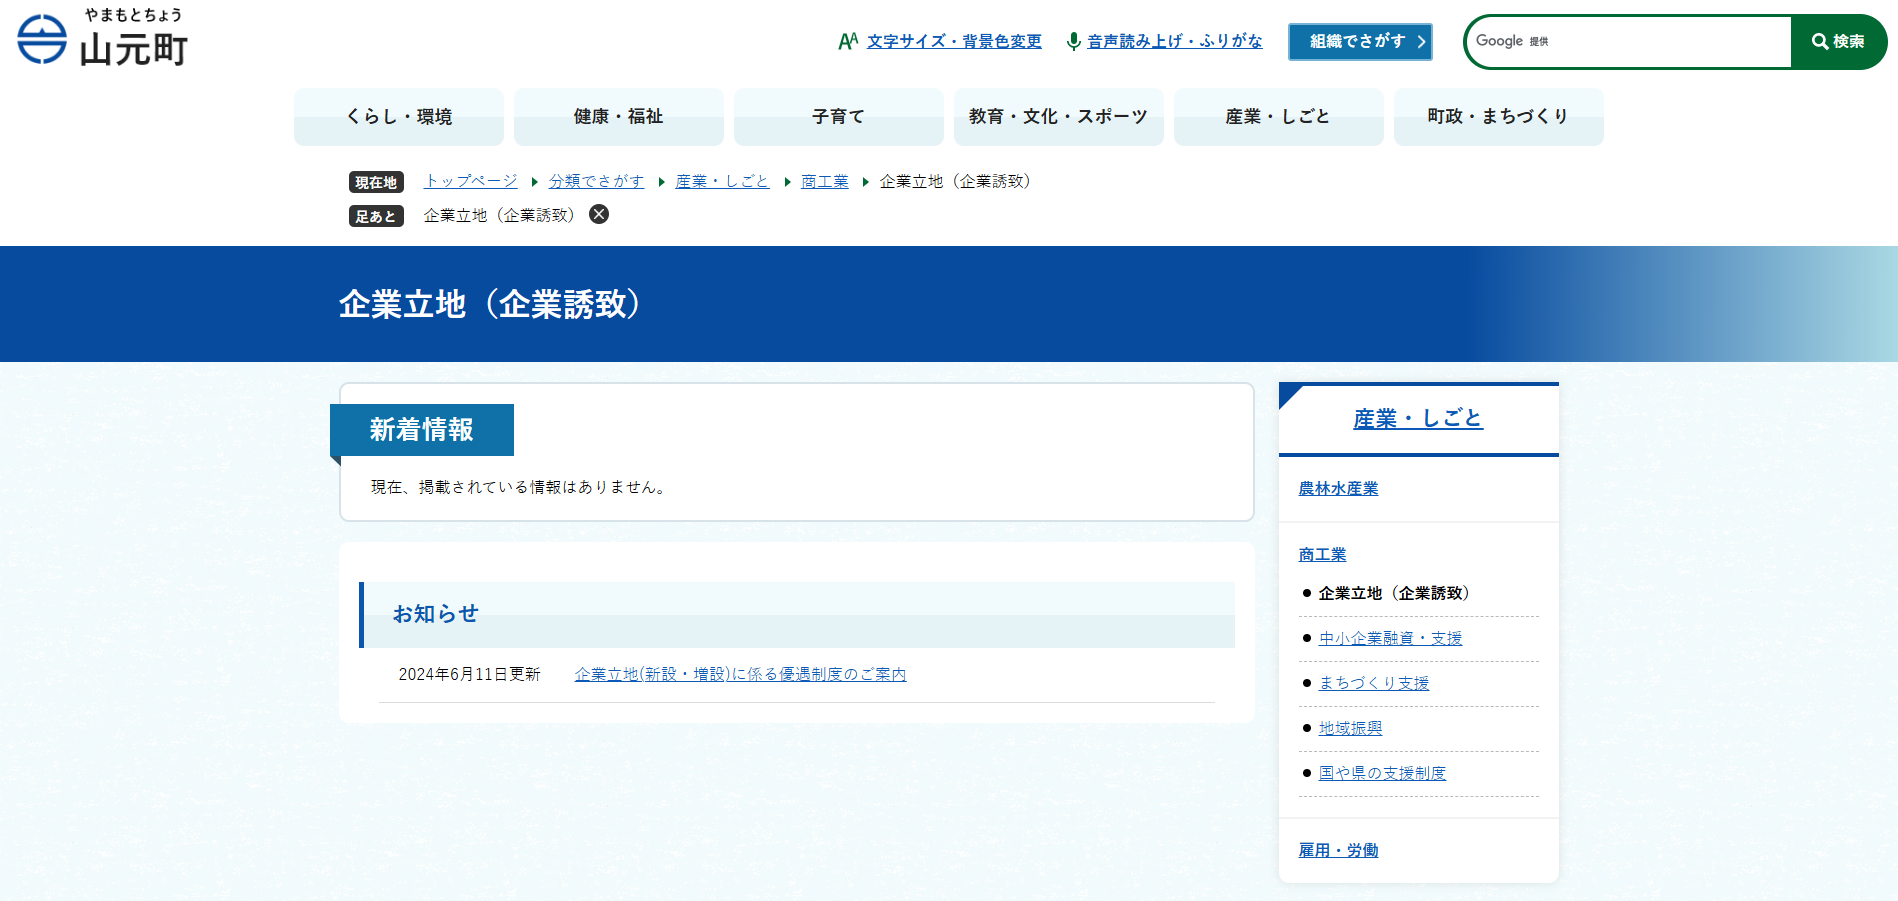This screenshot has width=1898, height=901.
Task: Click the 組織でさがす button
Action: point(1360,42)
